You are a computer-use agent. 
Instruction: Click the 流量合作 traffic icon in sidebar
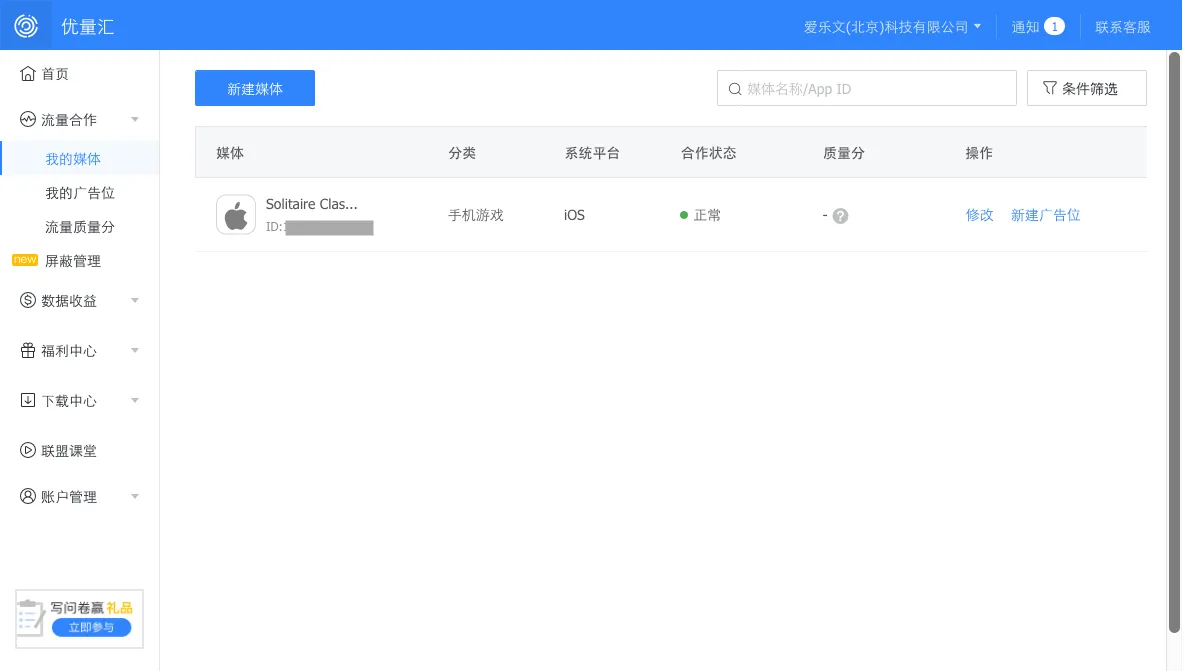coord(27,119)
